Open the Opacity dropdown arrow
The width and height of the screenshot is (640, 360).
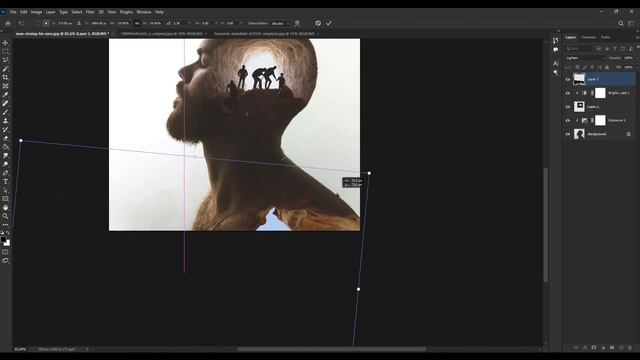(x=637, y=58)
